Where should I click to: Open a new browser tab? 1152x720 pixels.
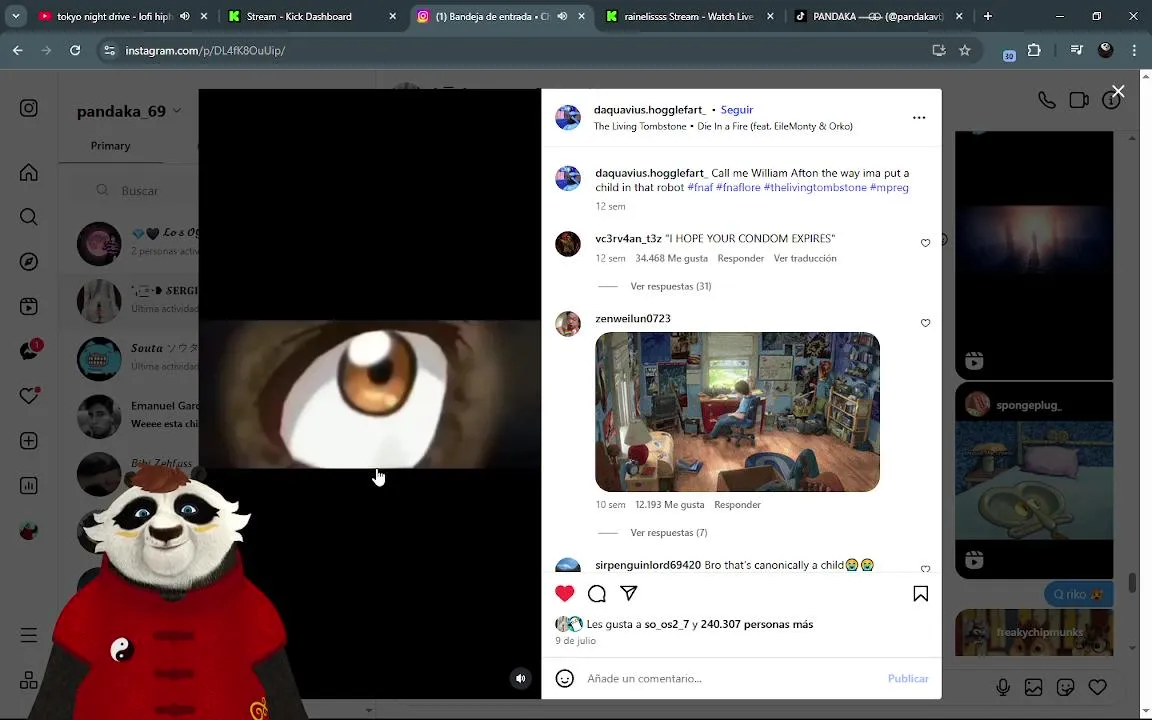(x=987, y=16)
